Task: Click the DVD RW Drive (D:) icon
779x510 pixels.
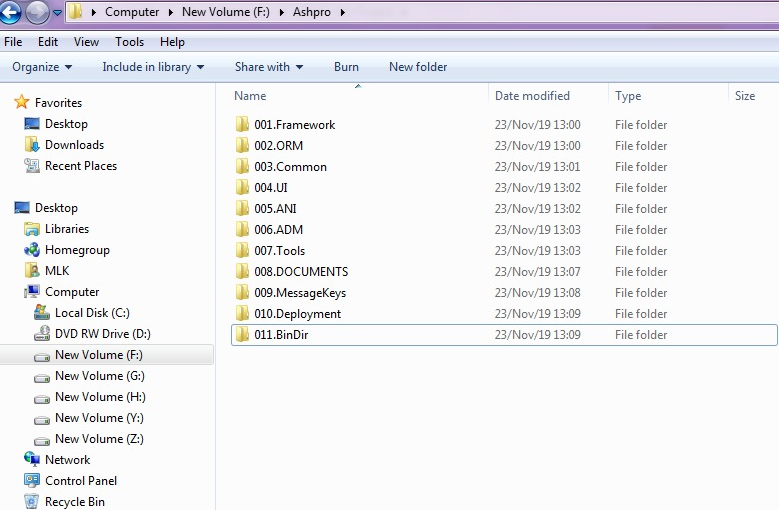Action: click(x=42, y=334)
